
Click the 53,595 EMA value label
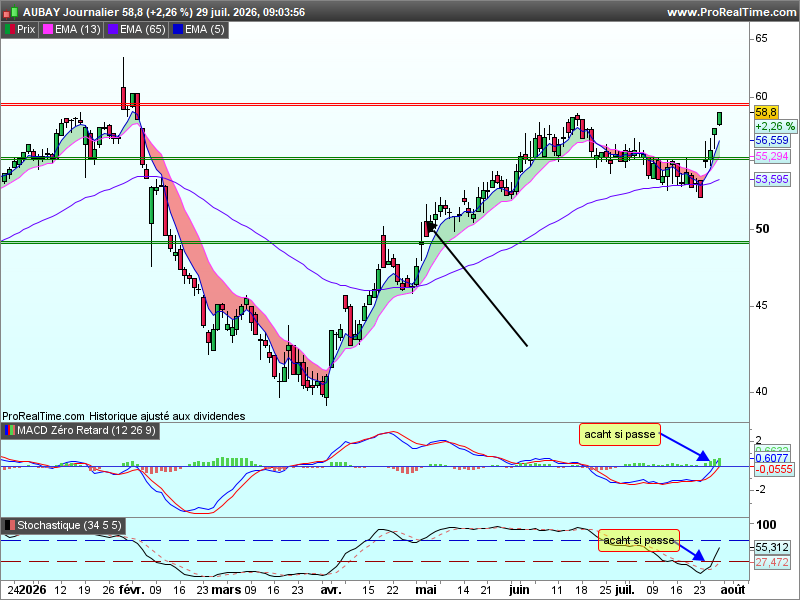(x=772, y=179)
